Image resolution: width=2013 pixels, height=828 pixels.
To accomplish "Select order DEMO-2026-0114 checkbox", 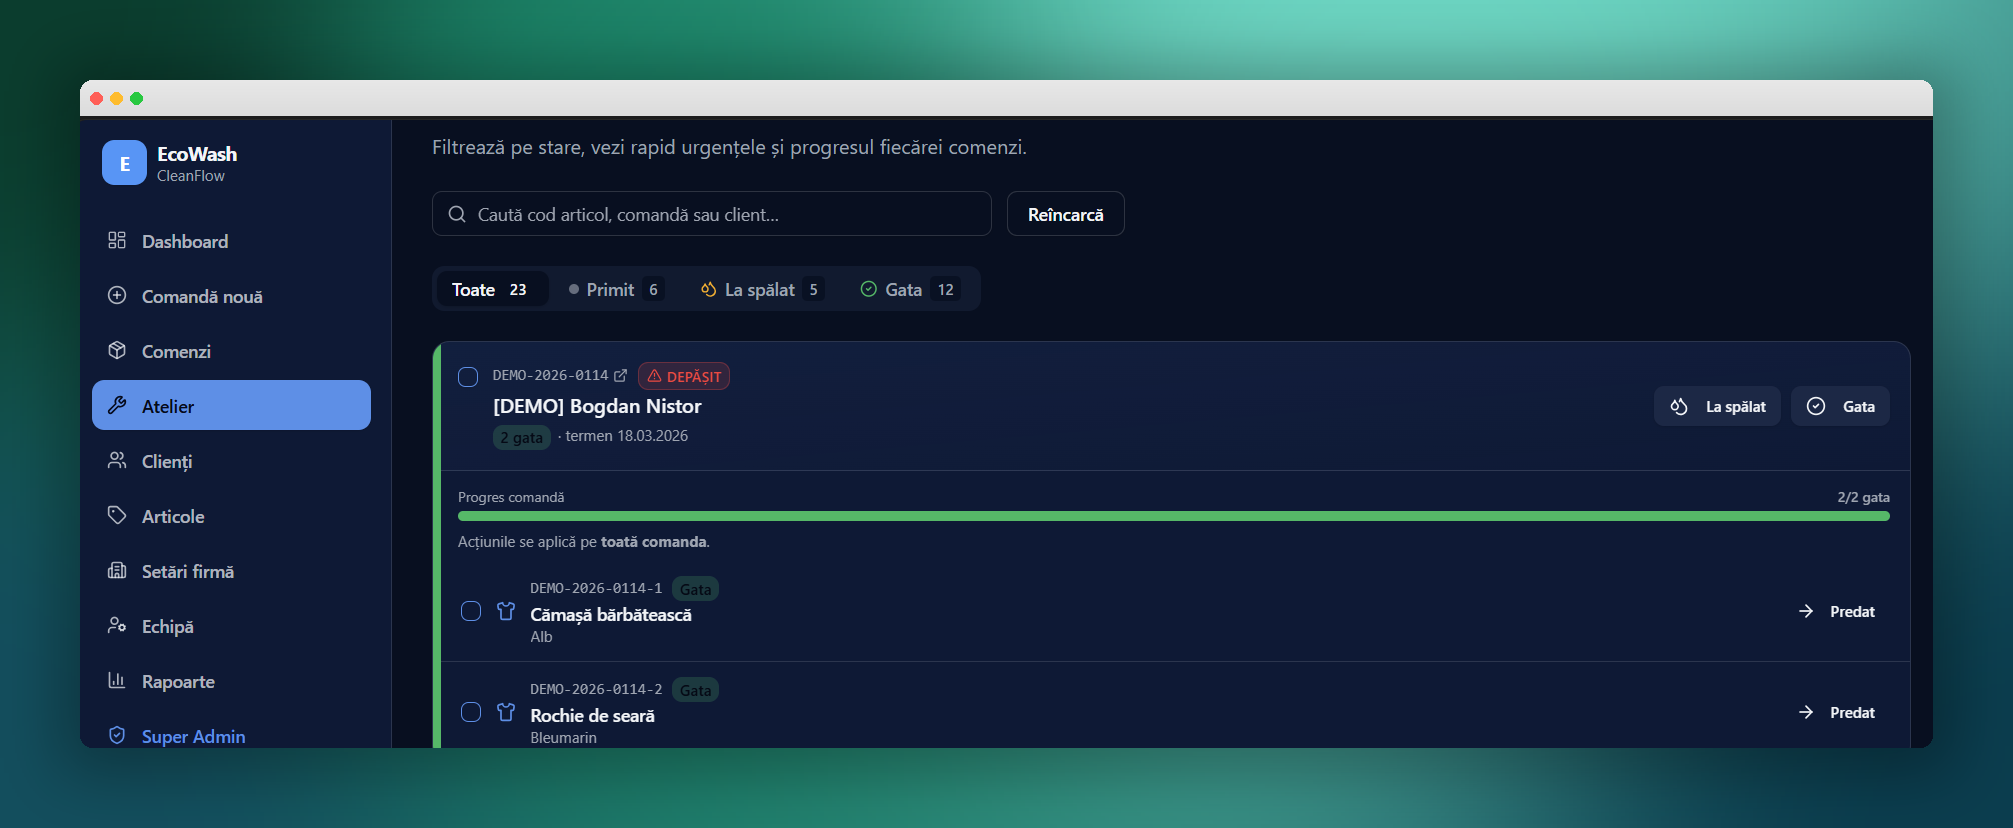I will coord(468,377).
